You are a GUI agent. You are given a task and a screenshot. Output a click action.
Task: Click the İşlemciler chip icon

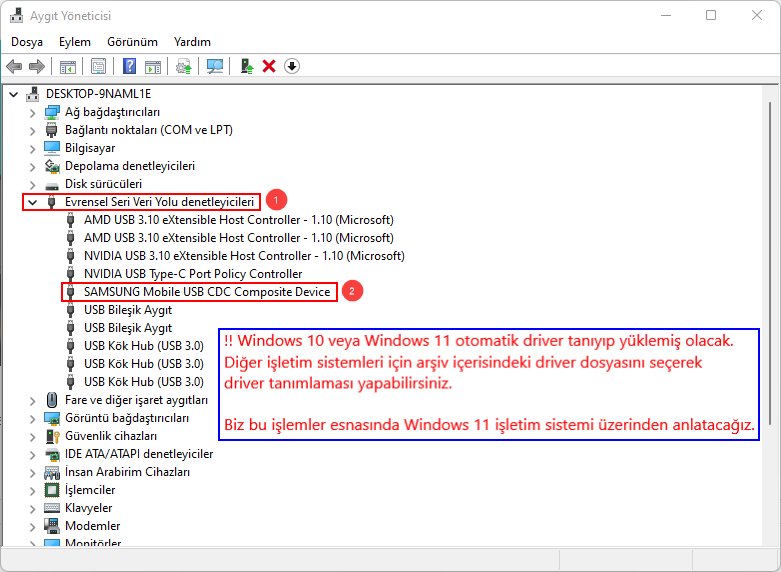52,490
